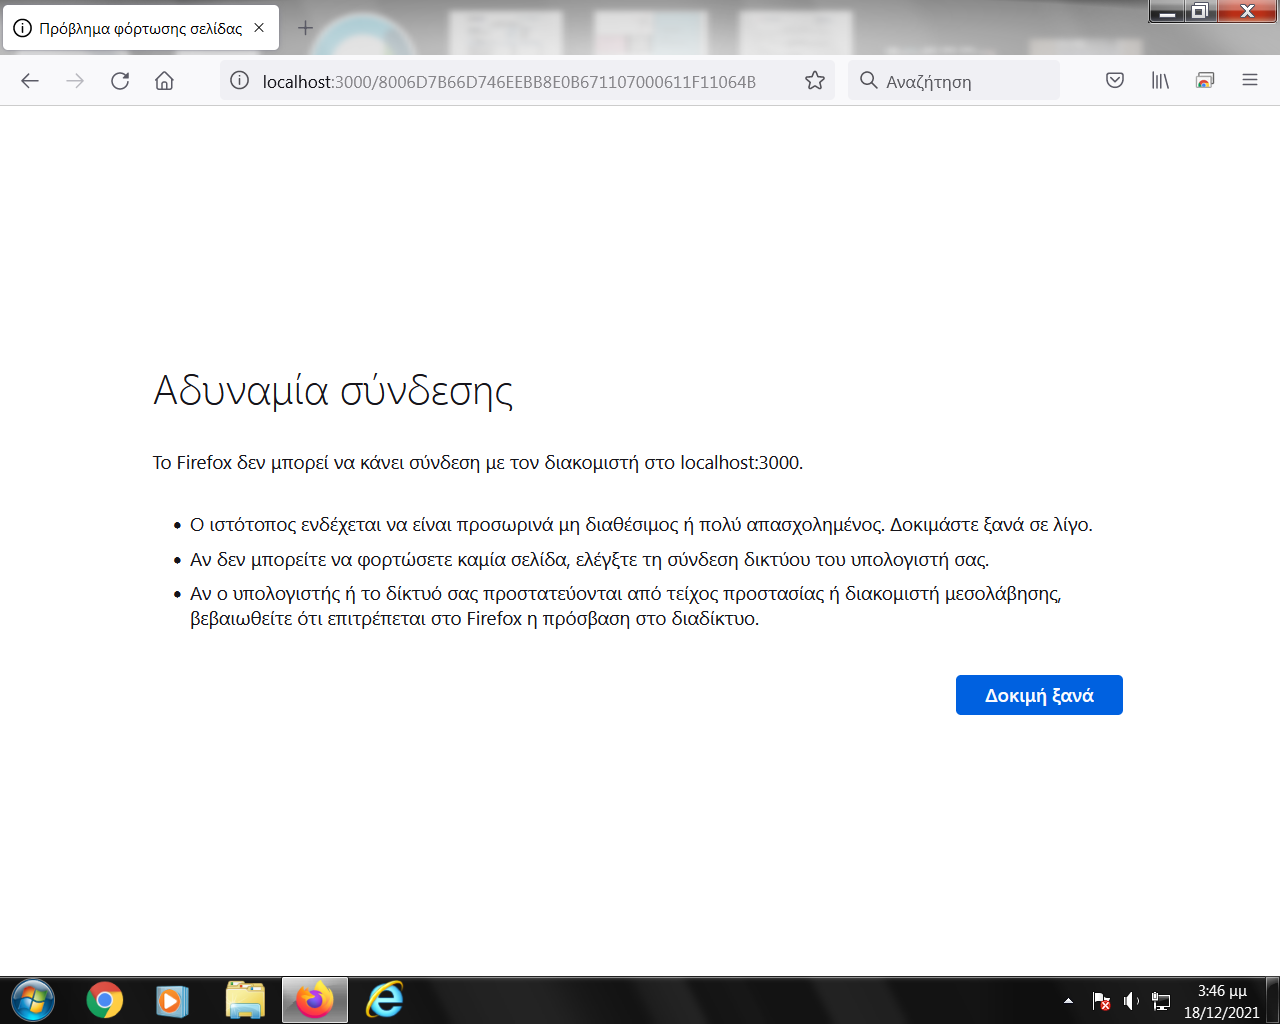Close the Πρόβλημα φόρτωσης σελίδας tab
The width and height of the screenshot is (1280, 1024).
pyautogui.click(x=259, y=28)
